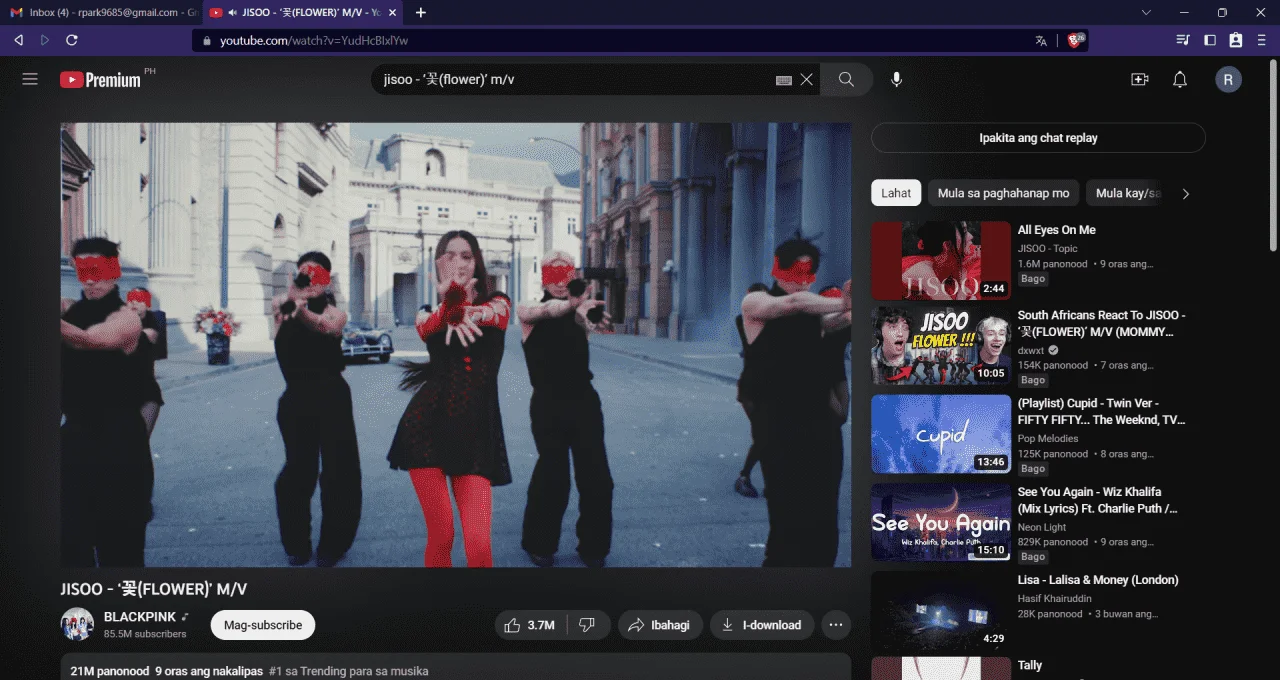Expand more actions three-dot menu
The image size is (1280, 680).
836,625
